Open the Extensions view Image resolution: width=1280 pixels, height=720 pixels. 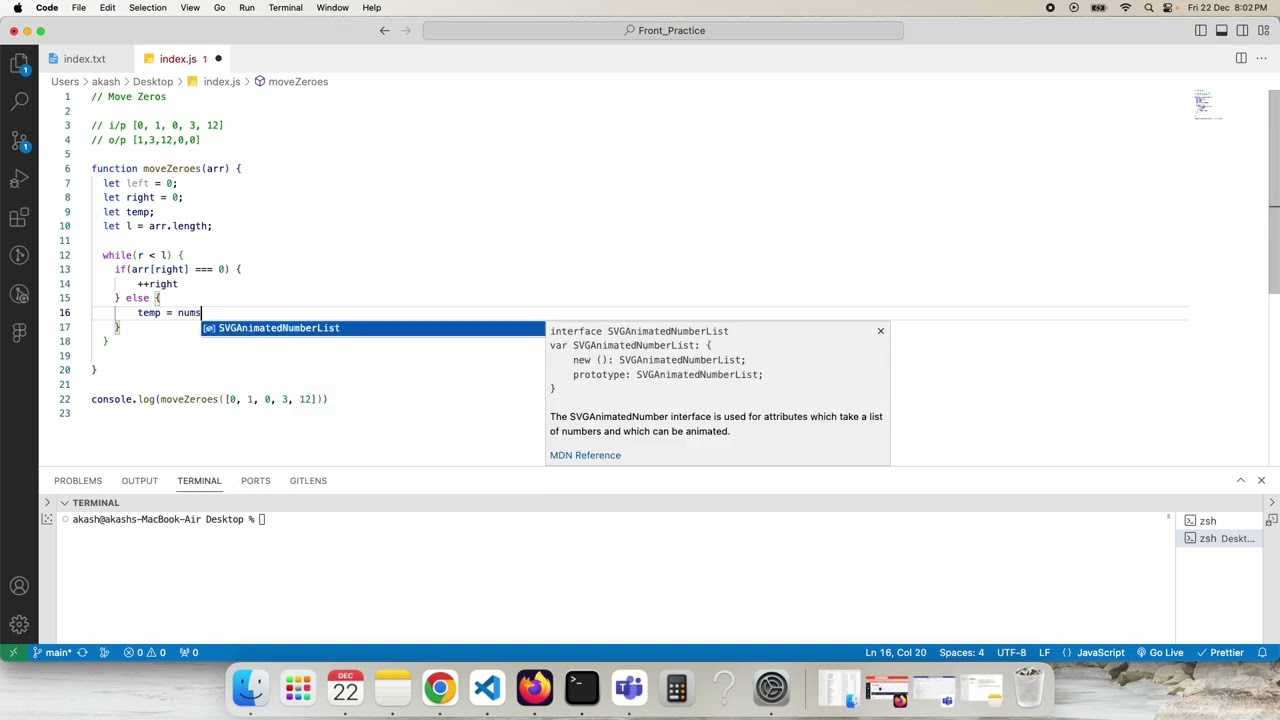point(19,218)
